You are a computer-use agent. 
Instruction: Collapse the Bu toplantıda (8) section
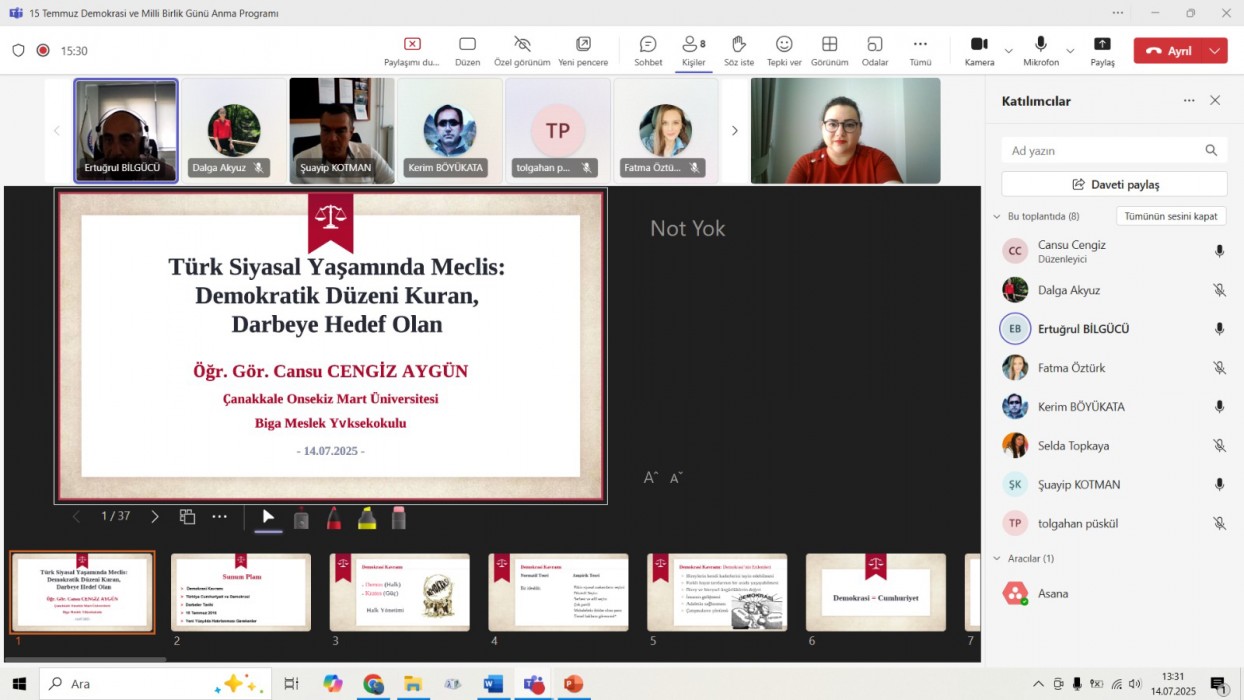point(997,216)
